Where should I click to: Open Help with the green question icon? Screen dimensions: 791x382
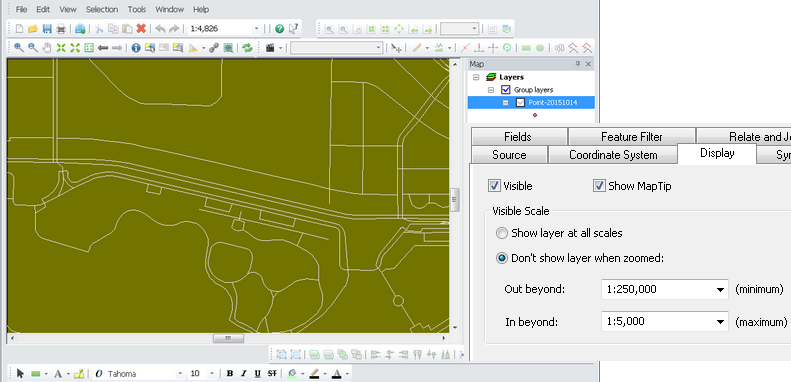coord(279,29)
